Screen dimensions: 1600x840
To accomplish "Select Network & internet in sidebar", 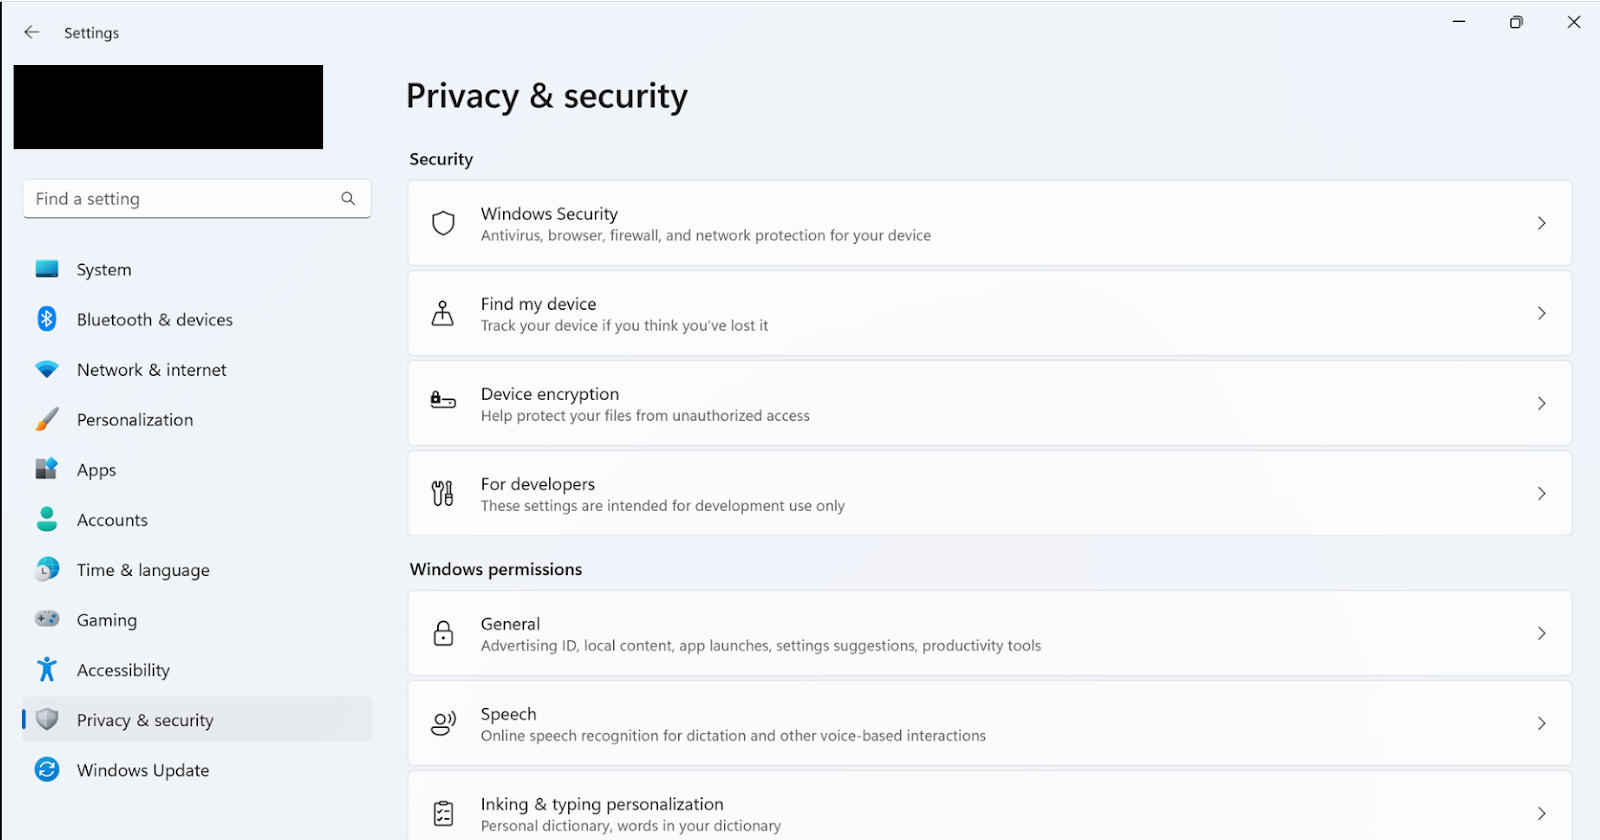I will pos(151,370).
